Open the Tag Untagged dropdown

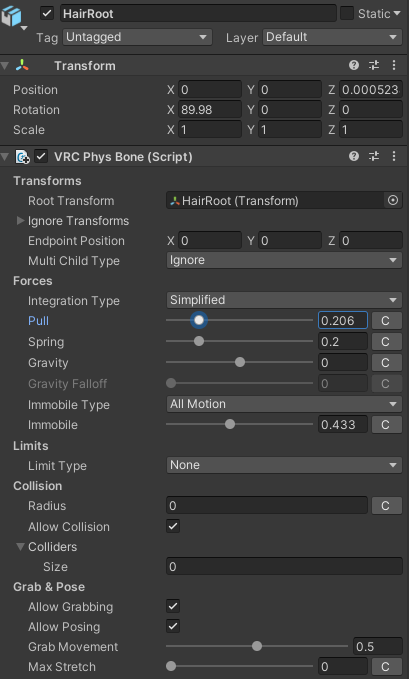click(137, 37)
